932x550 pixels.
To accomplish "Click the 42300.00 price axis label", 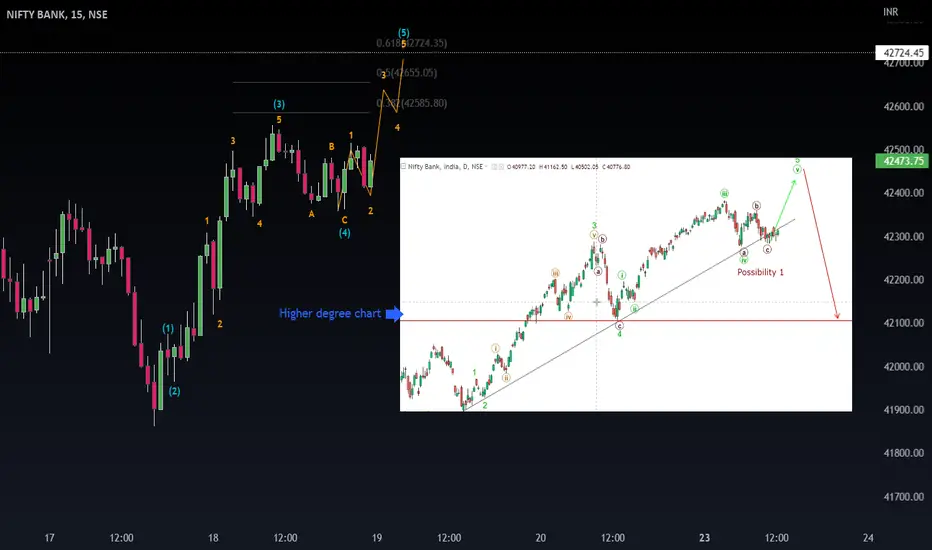I will pyautogui.click(x=903, y=236).
